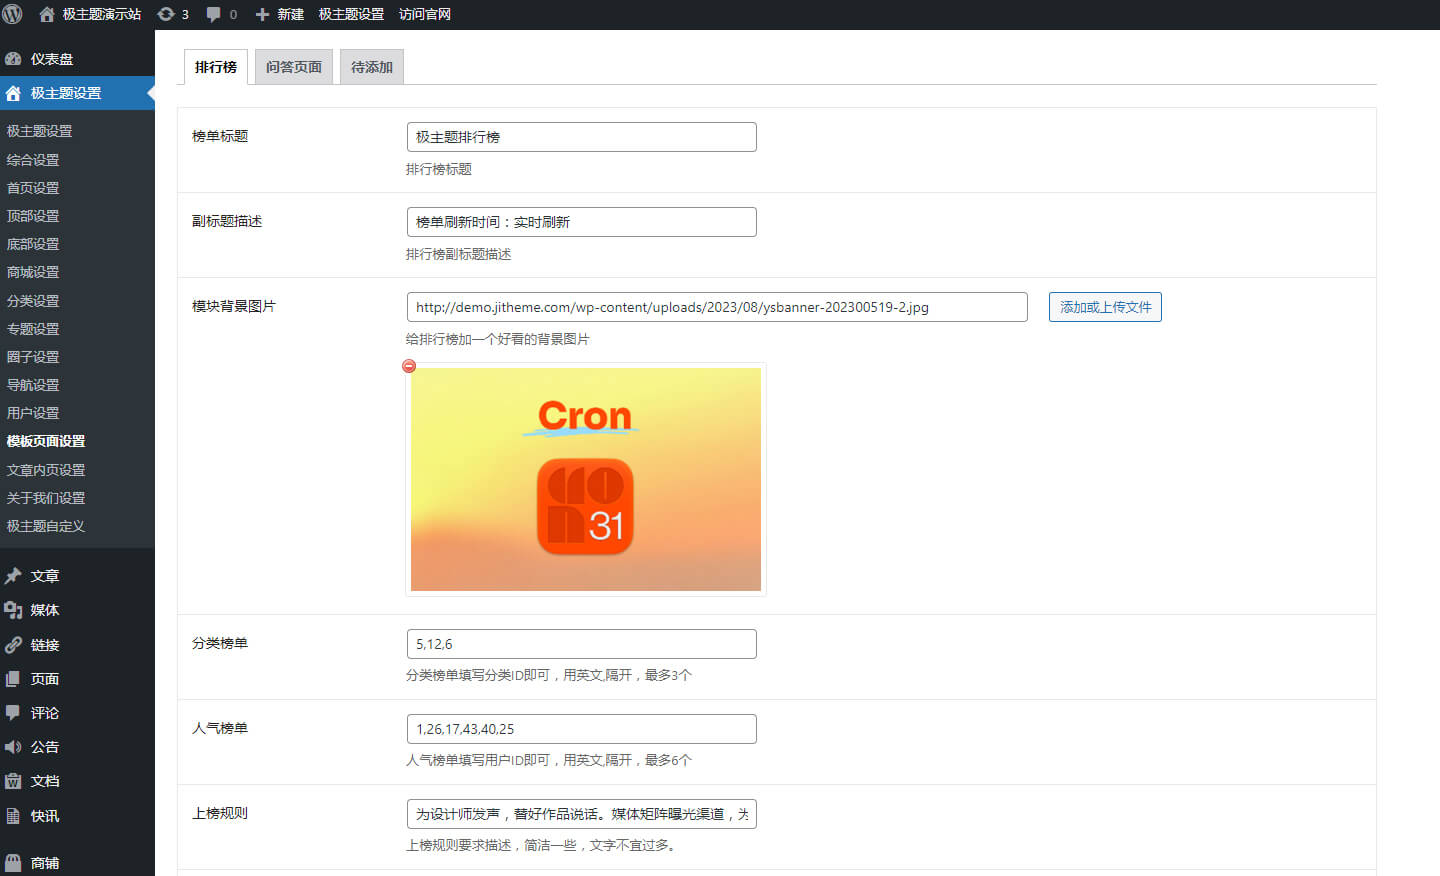Focus the 人气榜单 user ID field
This screenshot has height=876, width=1440.
click(x=581, y=729)
